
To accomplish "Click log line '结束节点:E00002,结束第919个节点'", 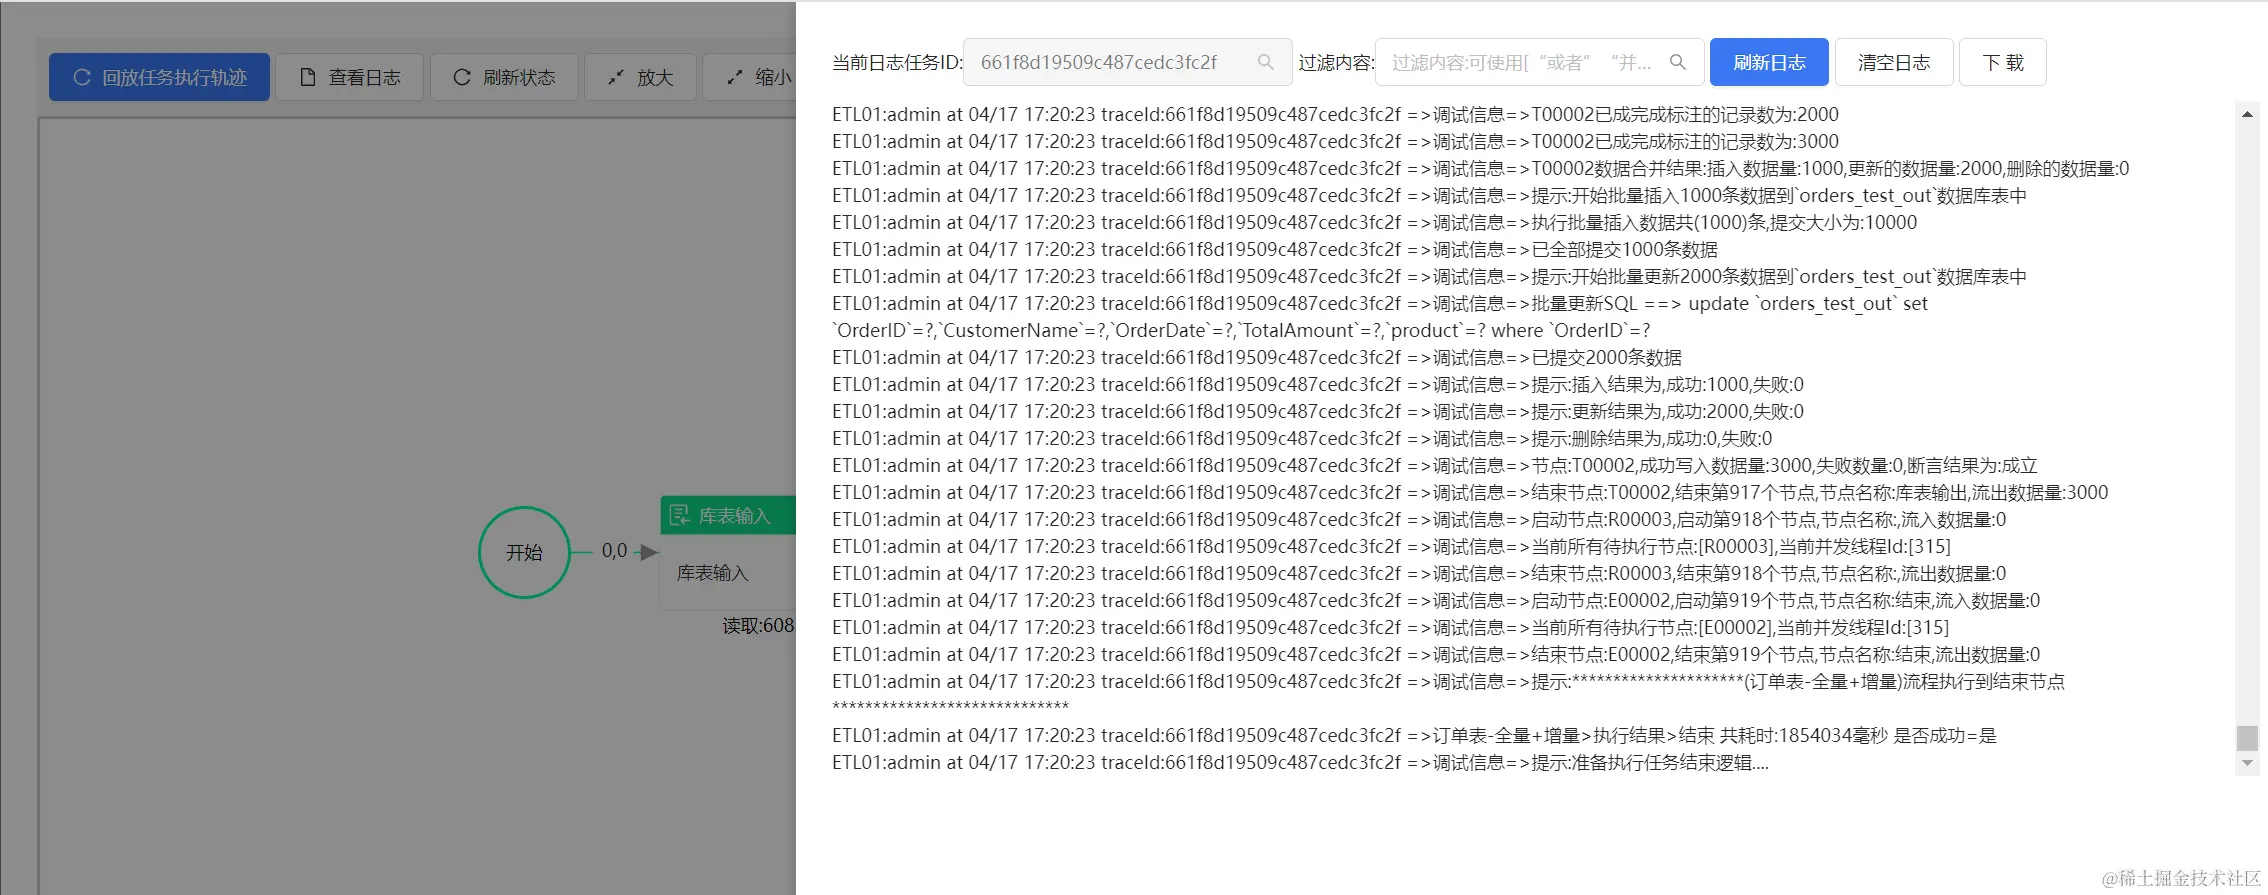I will 1436,654.
